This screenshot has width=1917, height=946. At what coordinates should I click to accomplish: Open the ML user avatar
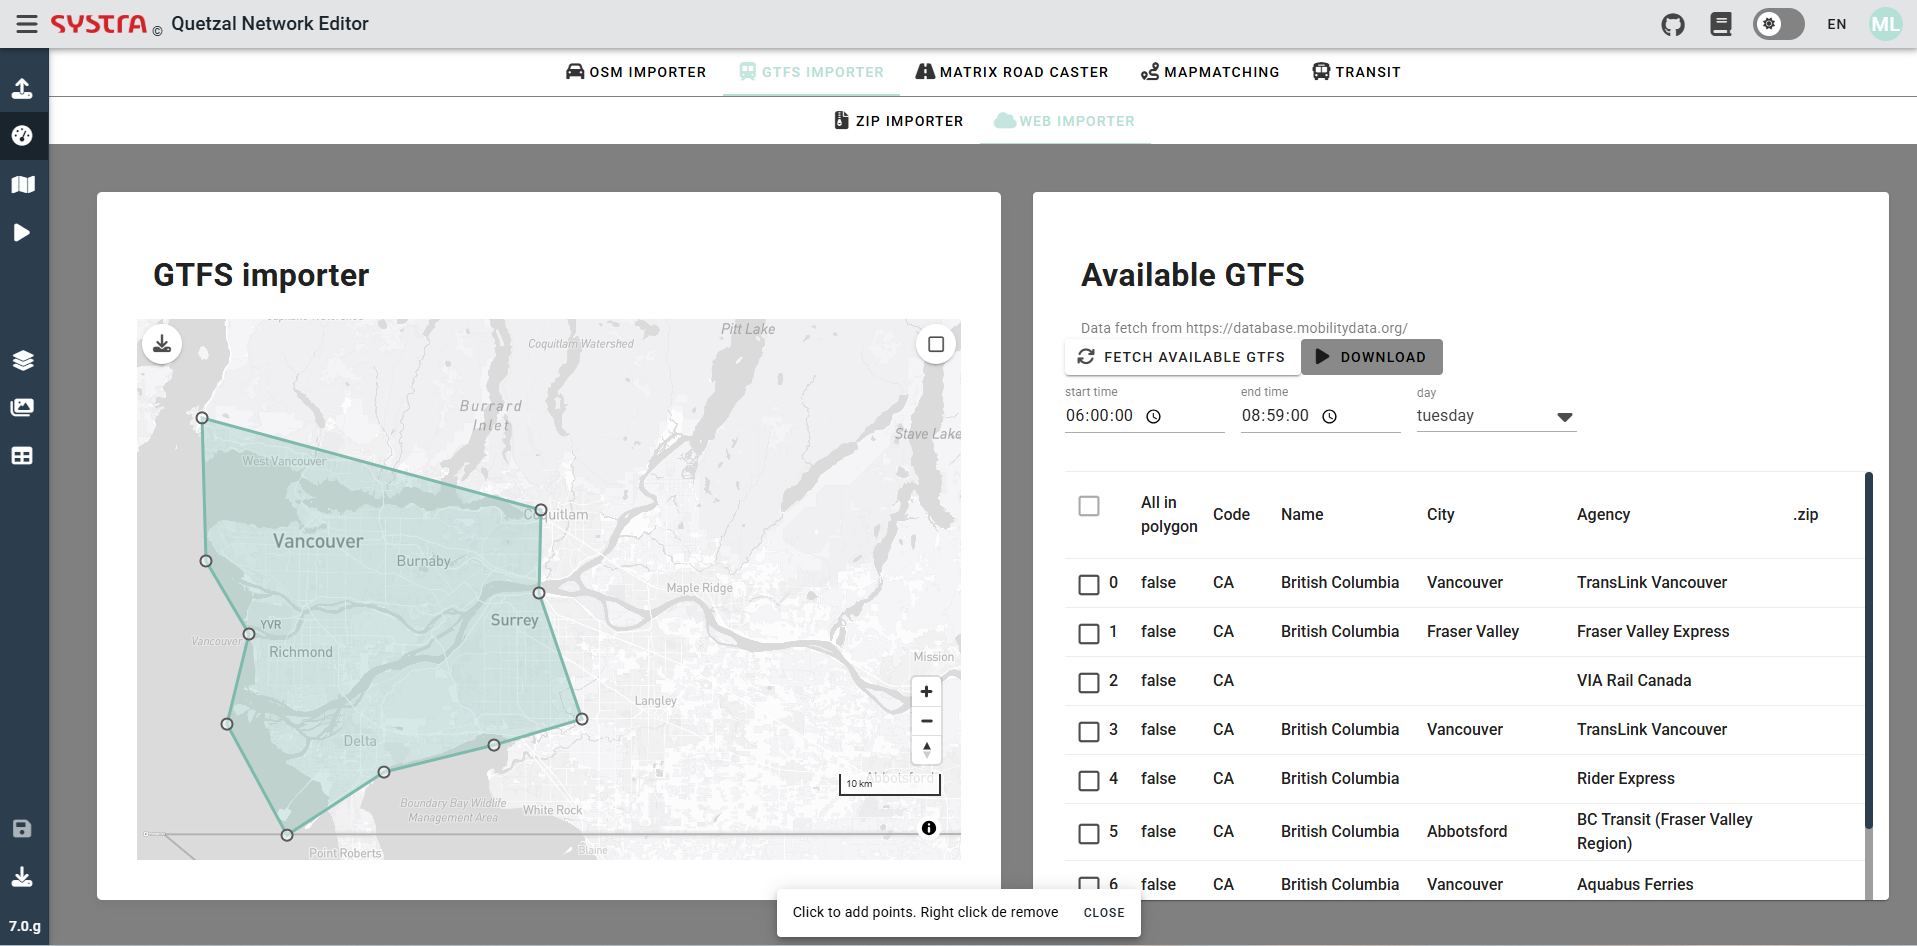(1886, 24)
